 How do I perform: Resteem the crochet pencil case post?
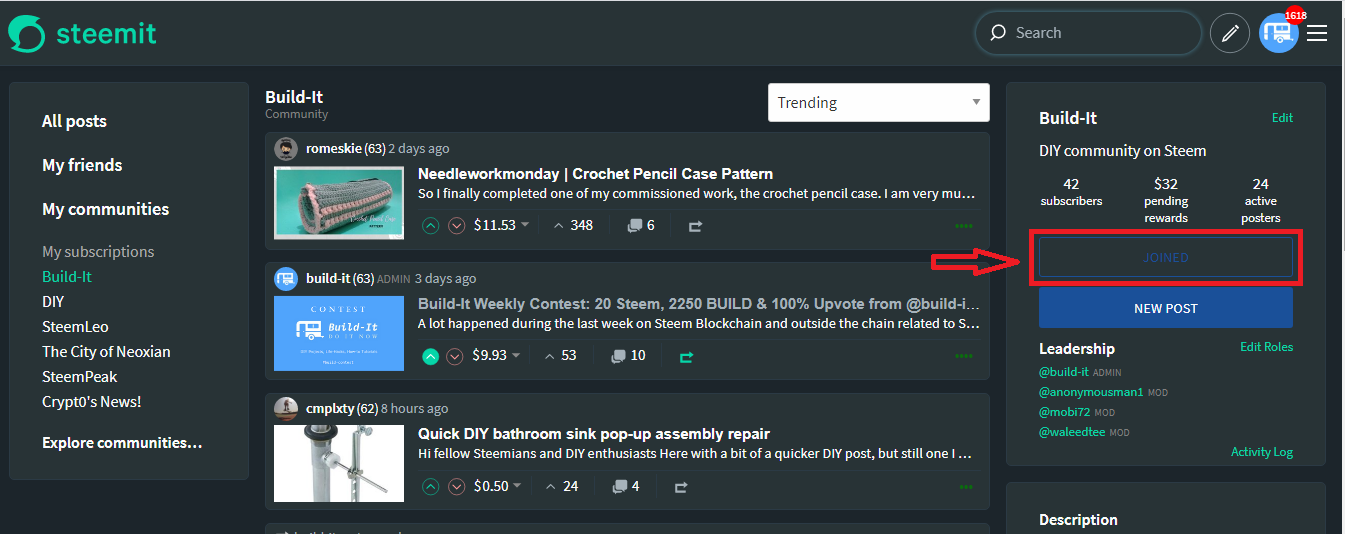[695, 226]
